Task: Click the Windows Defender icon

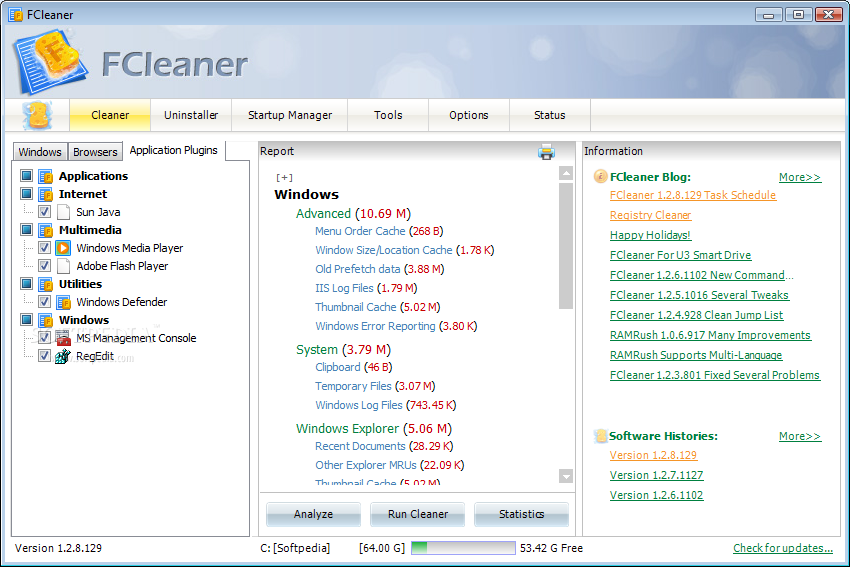Action: (x=63, y=302)
